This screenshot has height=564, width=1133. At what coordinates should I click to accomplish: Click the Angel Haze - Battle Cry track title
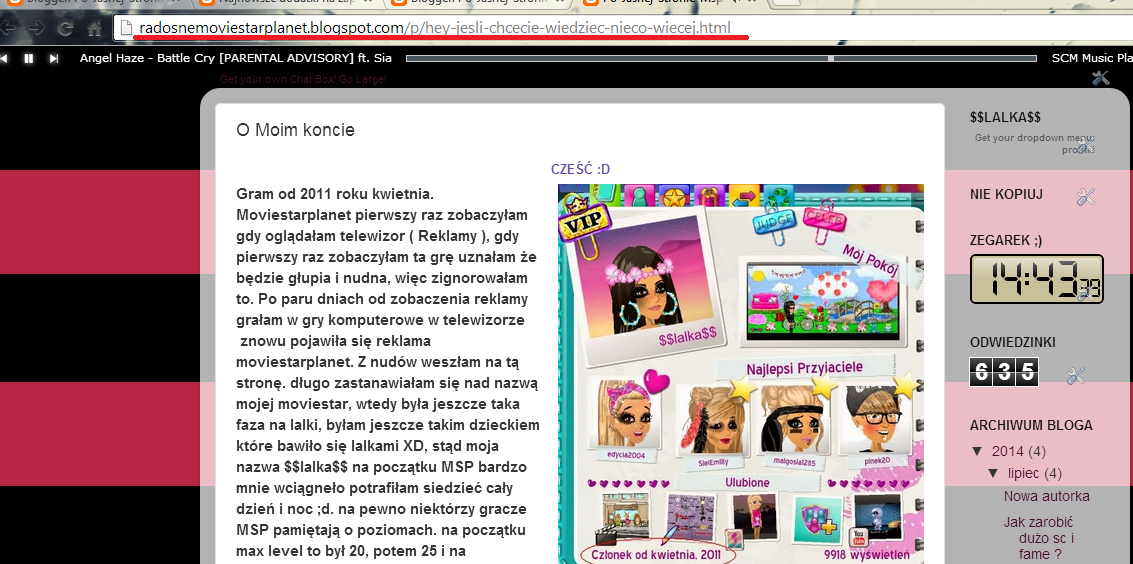tap(236, 58)
